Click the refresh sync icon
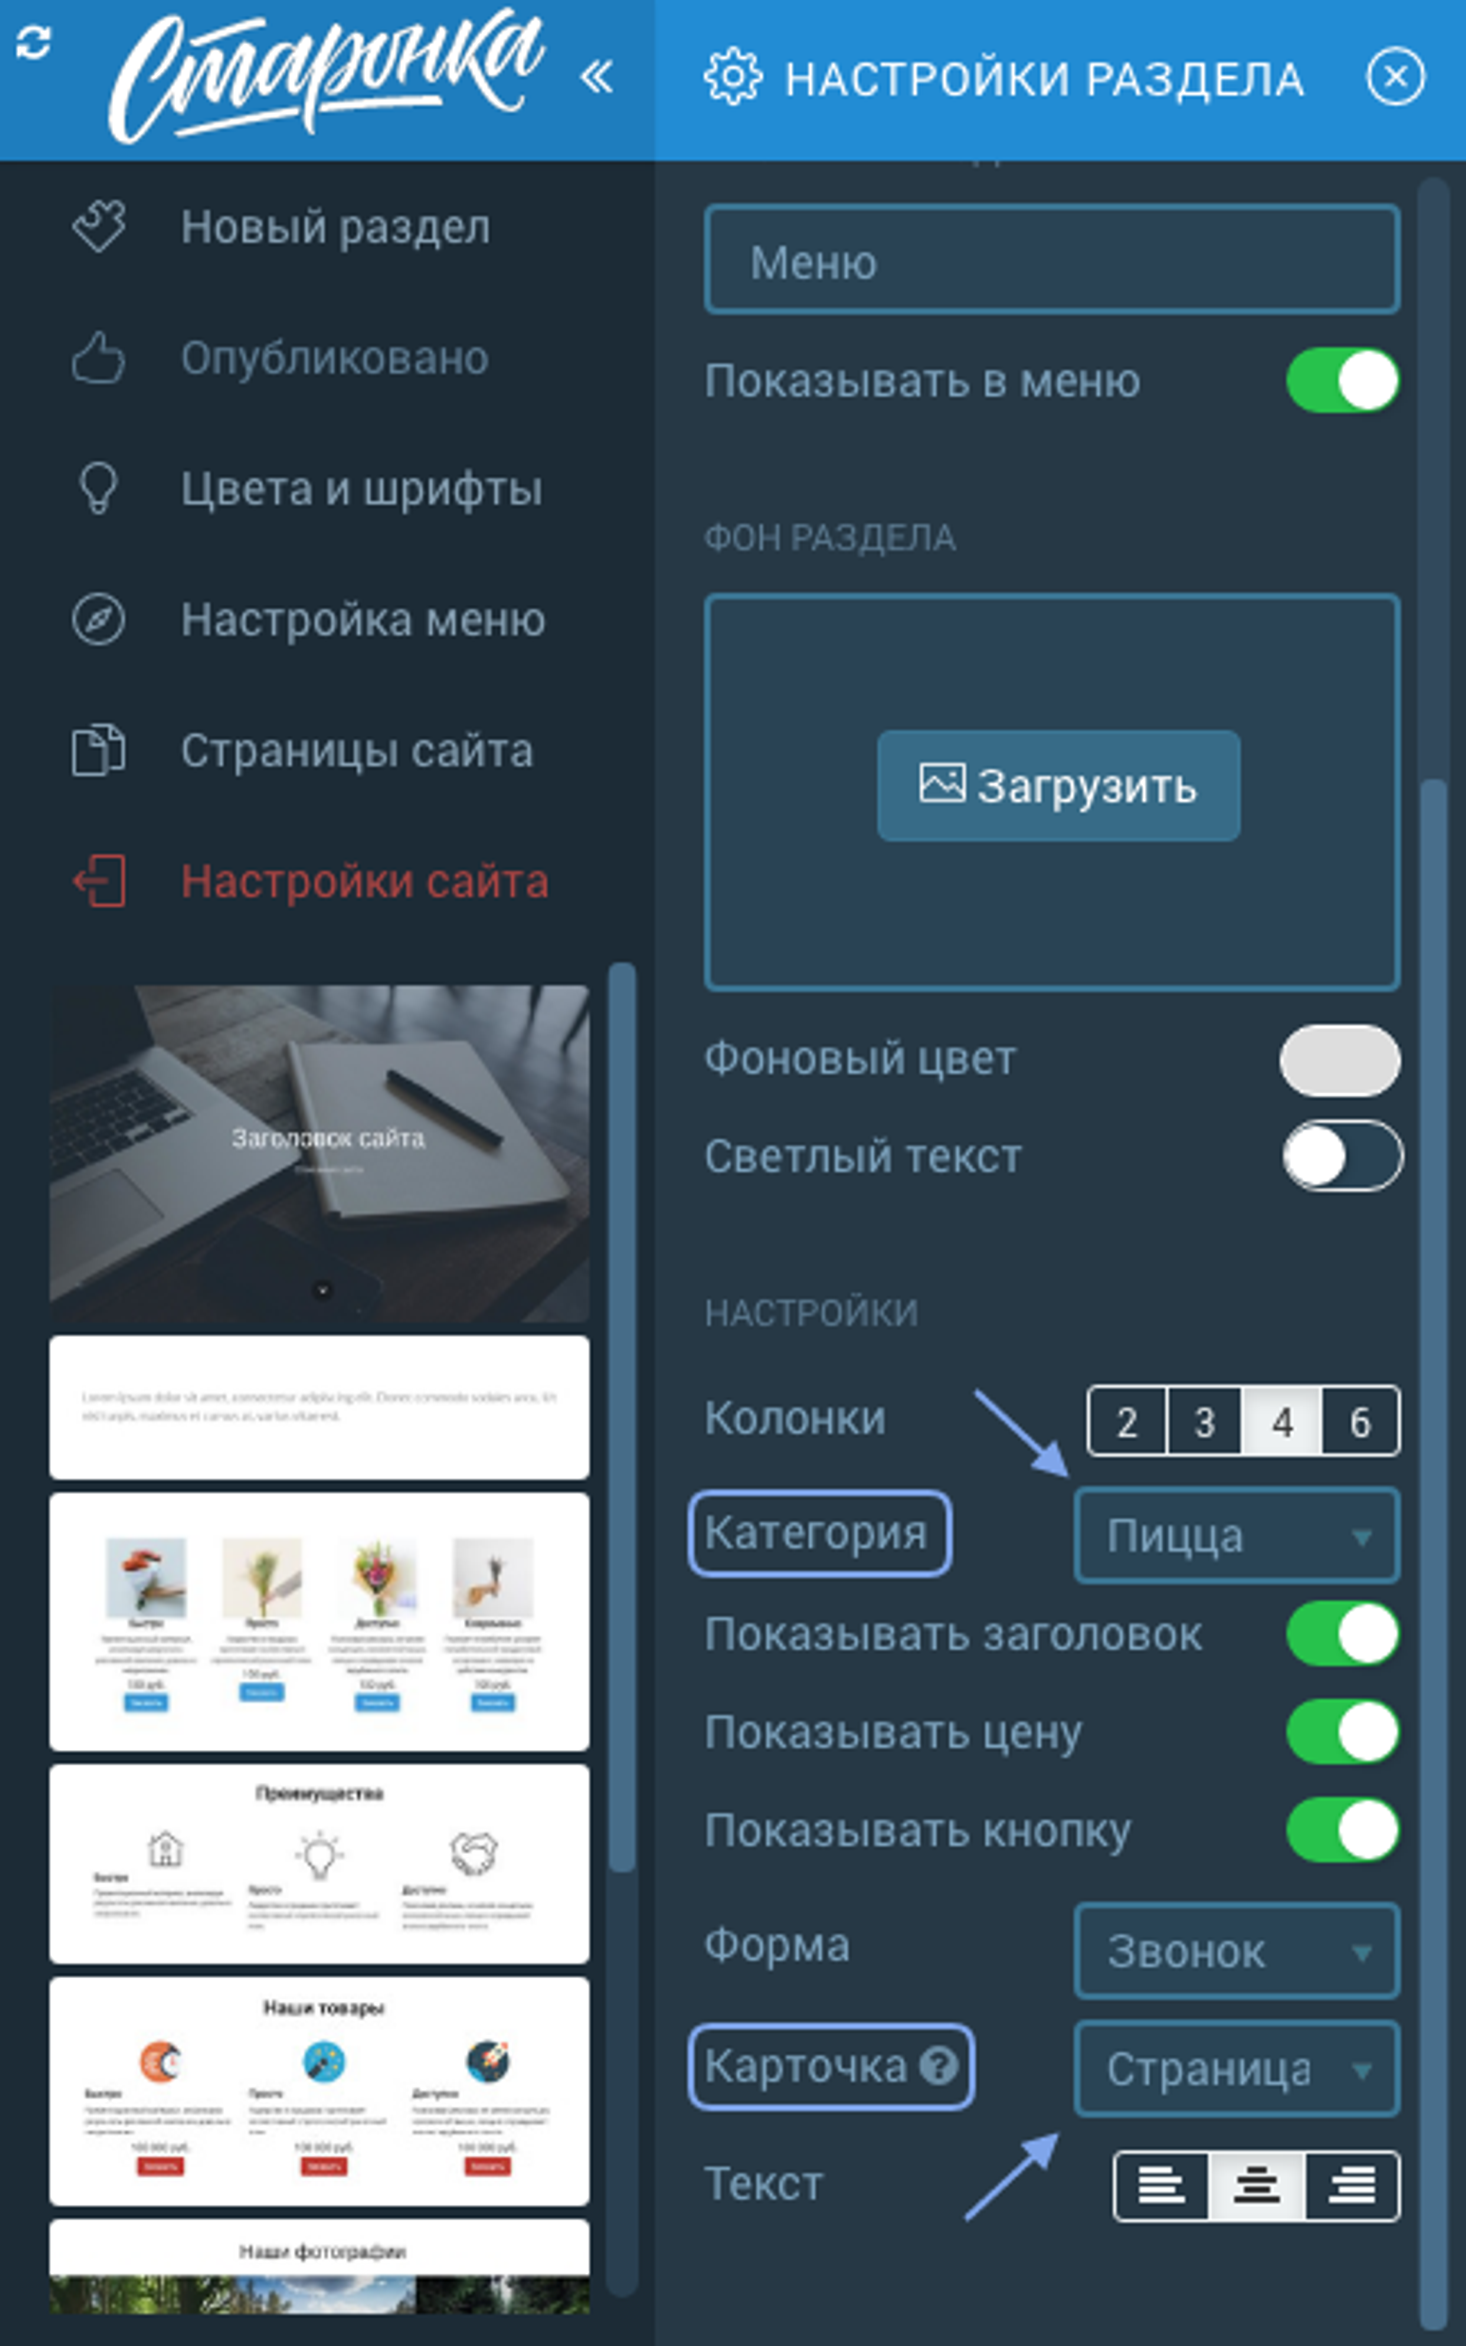Screen dimensions: 1466x2346 click(x=33, y=43)
